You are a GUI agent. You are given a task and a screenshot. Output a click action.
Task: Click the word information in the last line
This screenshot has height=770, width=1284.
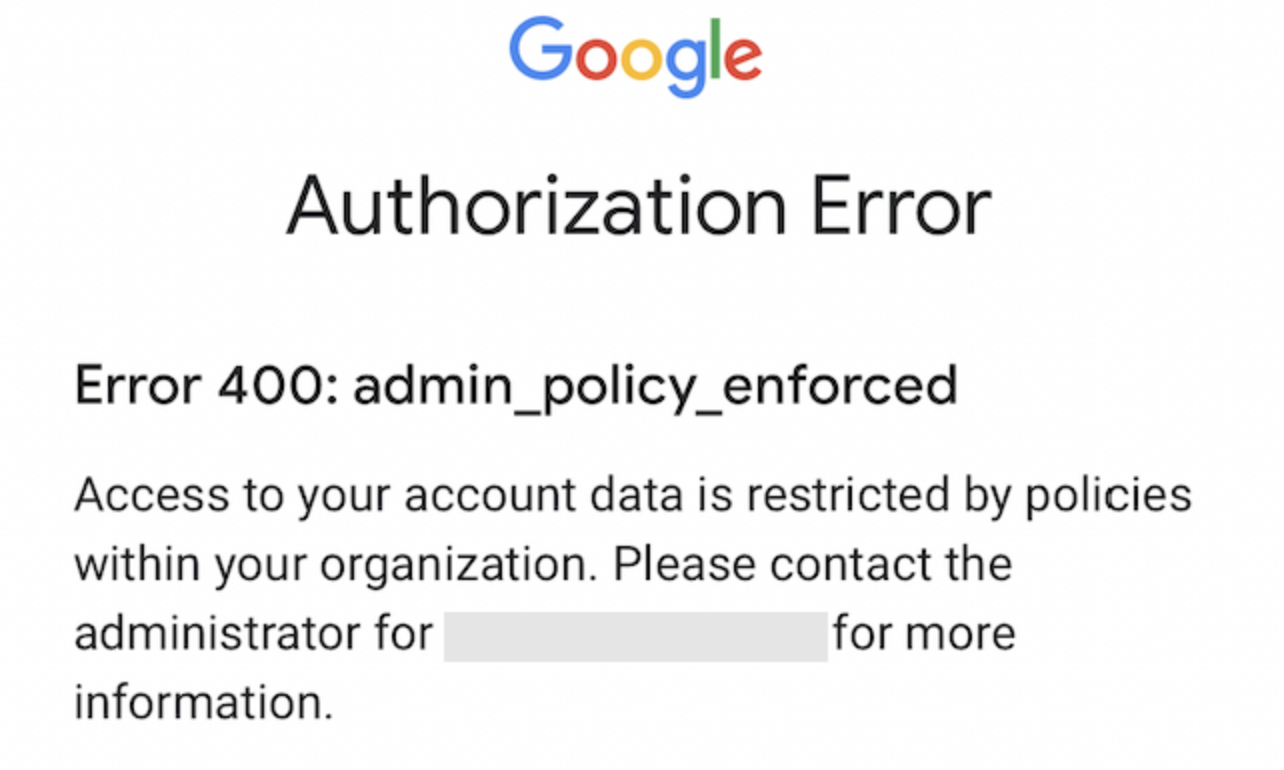click(203, 703)
